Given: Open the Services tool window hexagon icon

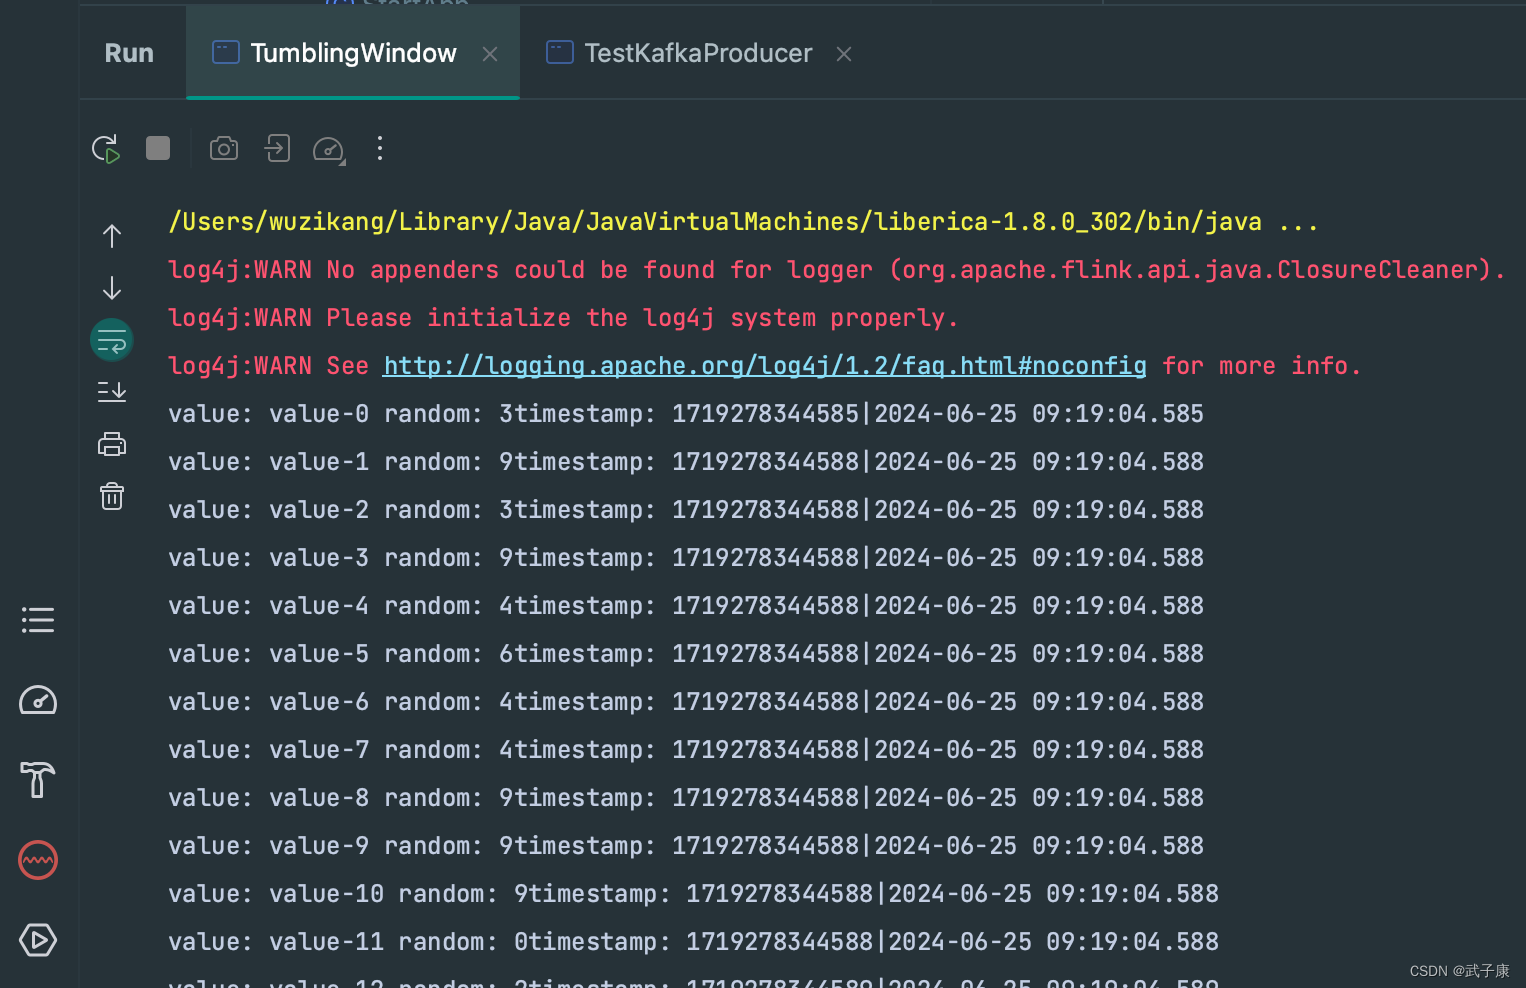Looking at the screenshot, I should 38,940.
